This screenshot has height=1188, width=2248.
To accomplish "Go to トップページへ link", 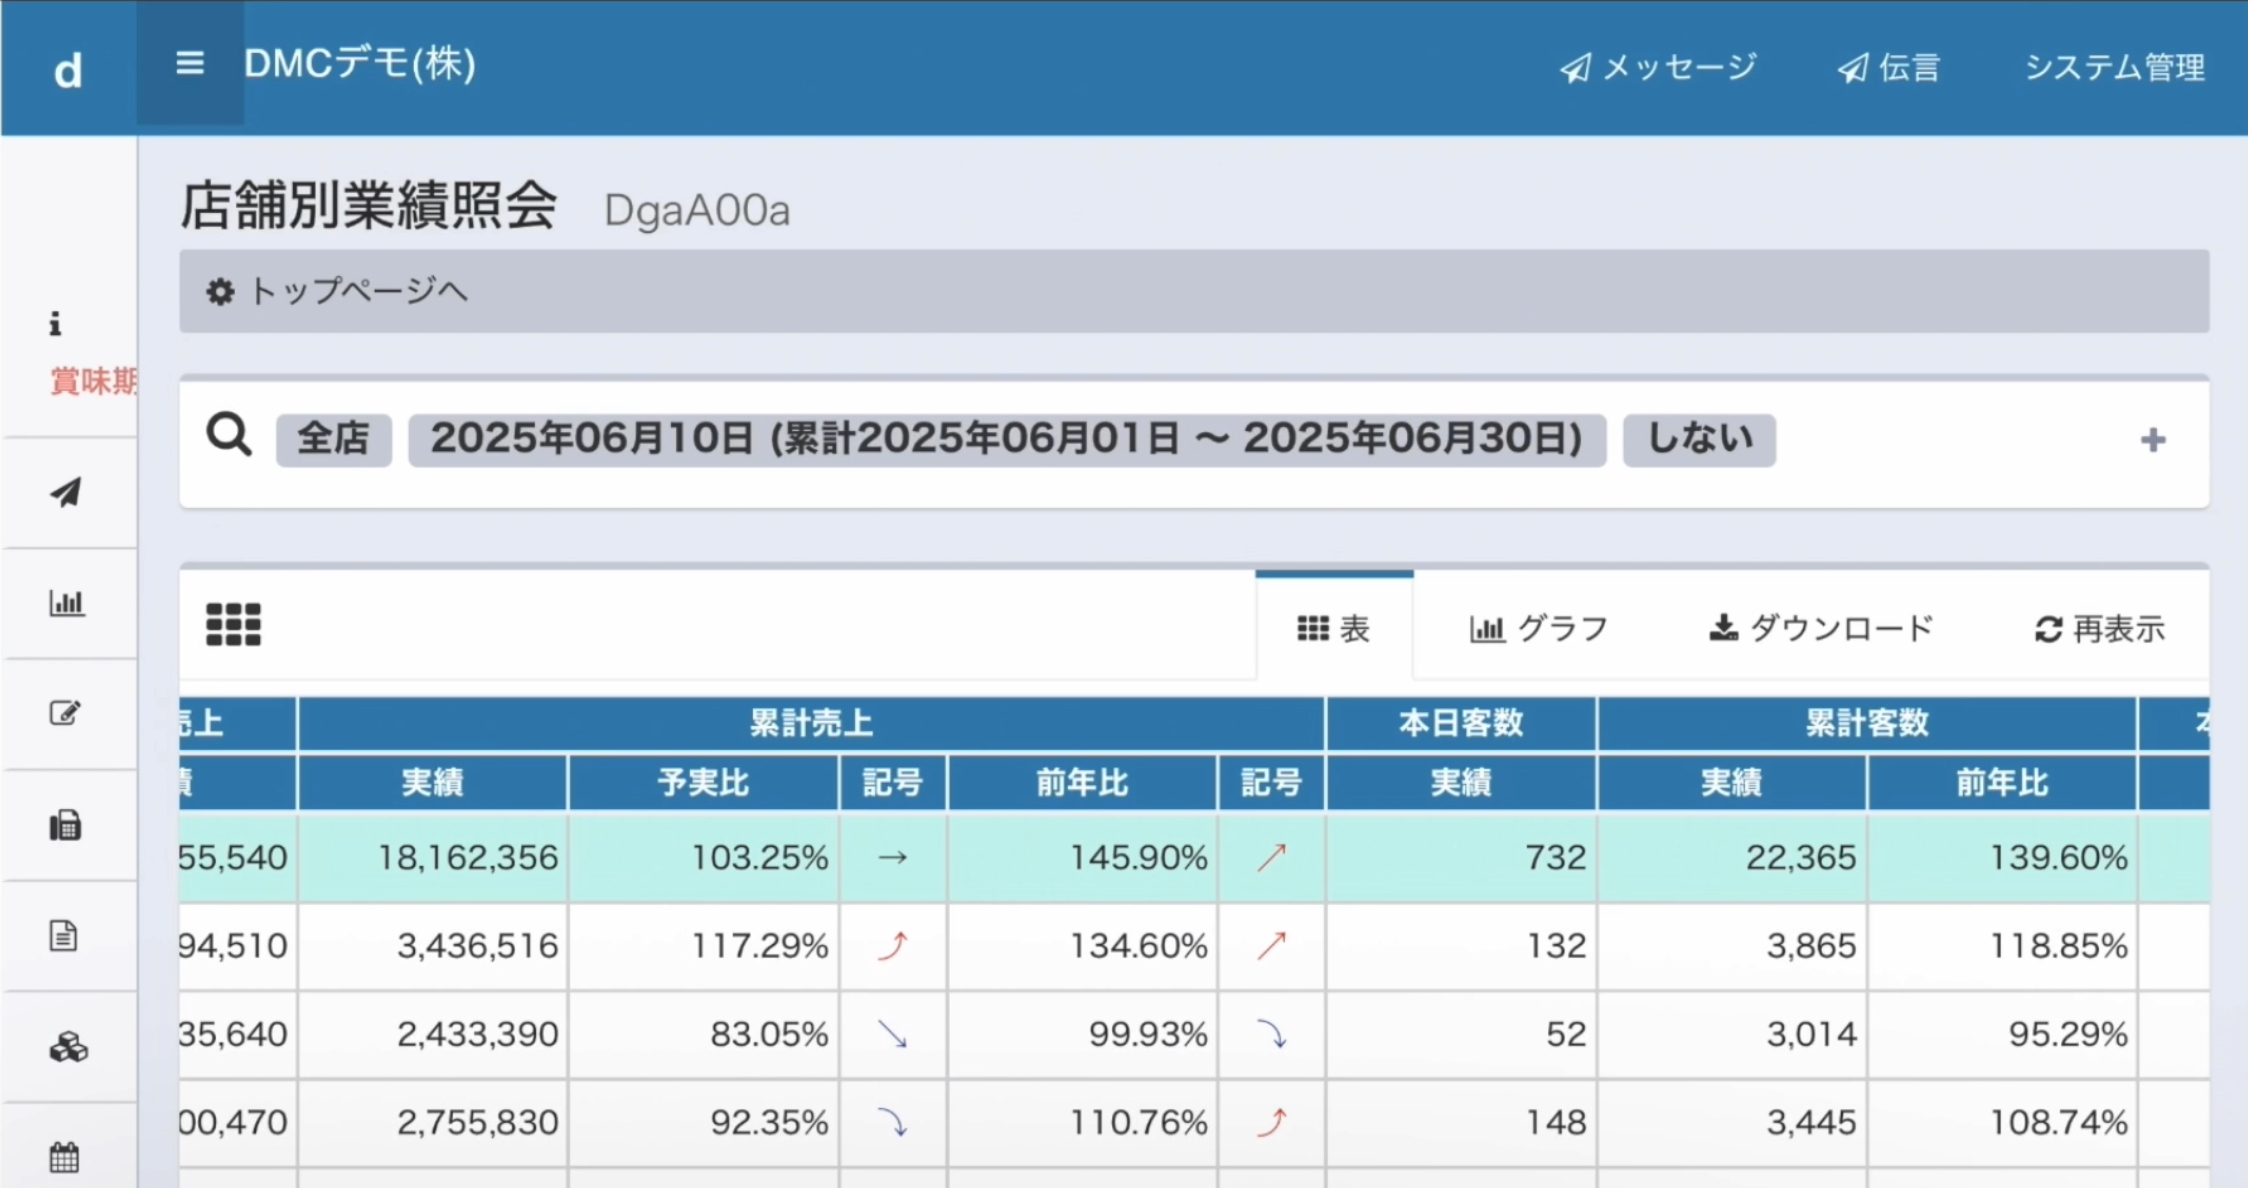I will coord(338,291).
